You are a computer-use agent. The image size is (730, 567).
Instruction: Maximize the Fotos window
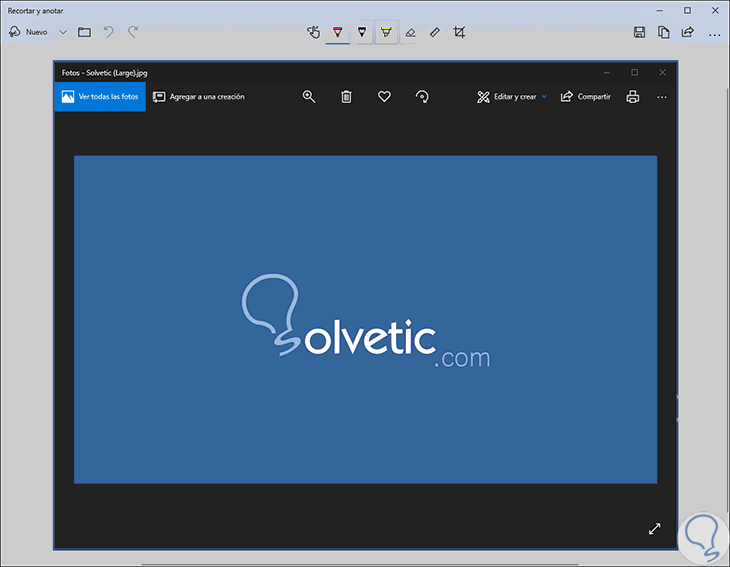(x=635, y=73)
